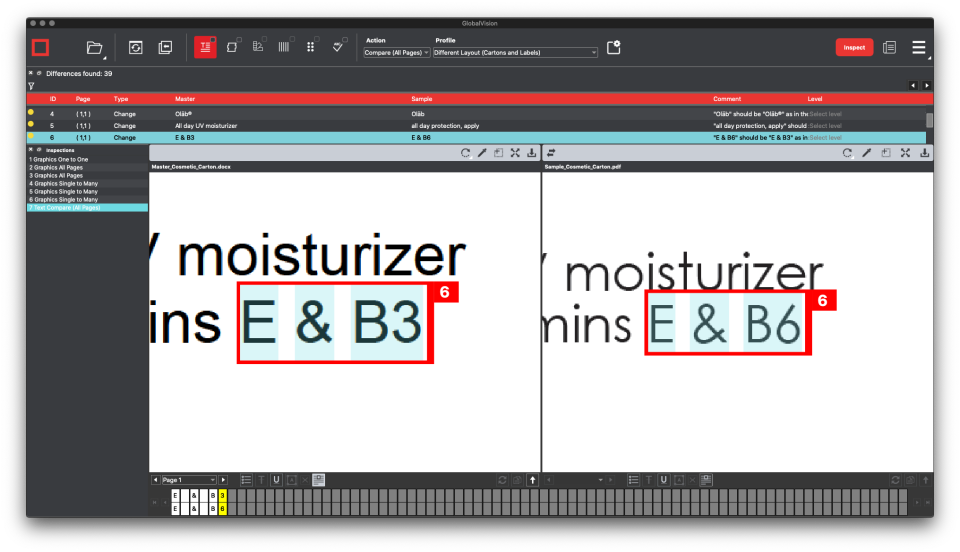Pick the eyedropper tool in Sample panel
The height and width of the screenshot is (552, 960).
tap(866, 153)
